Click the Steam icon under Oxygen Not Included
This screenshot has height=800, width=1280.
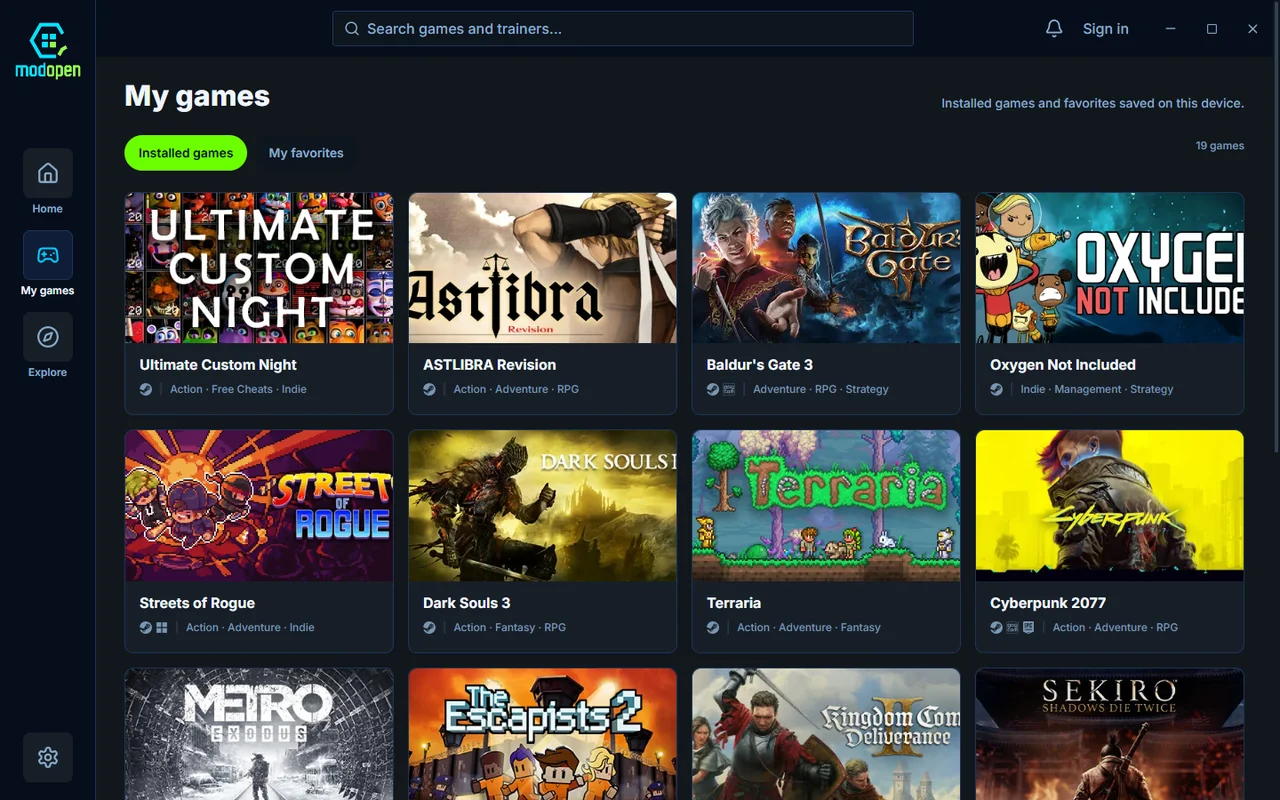pyautogui.click(x=997, y=389)
